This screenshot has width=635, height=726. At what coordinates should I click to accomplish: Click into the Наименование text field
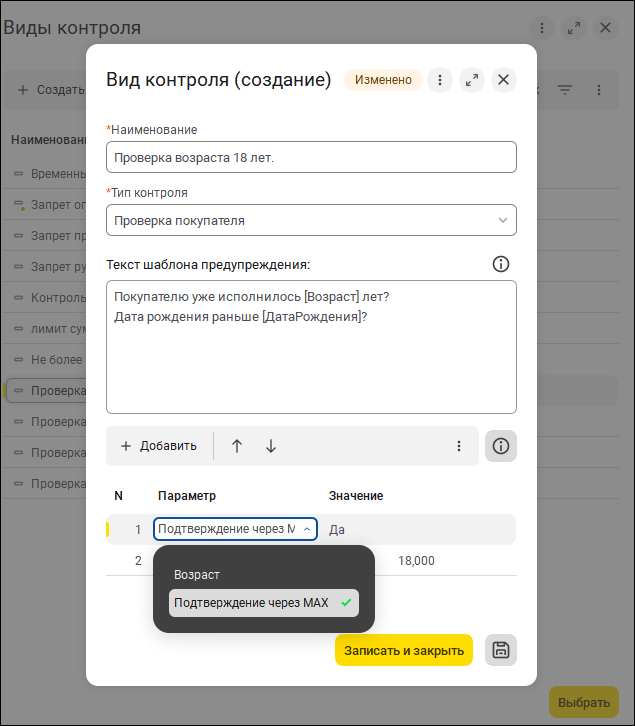click(x=310, y=157)
